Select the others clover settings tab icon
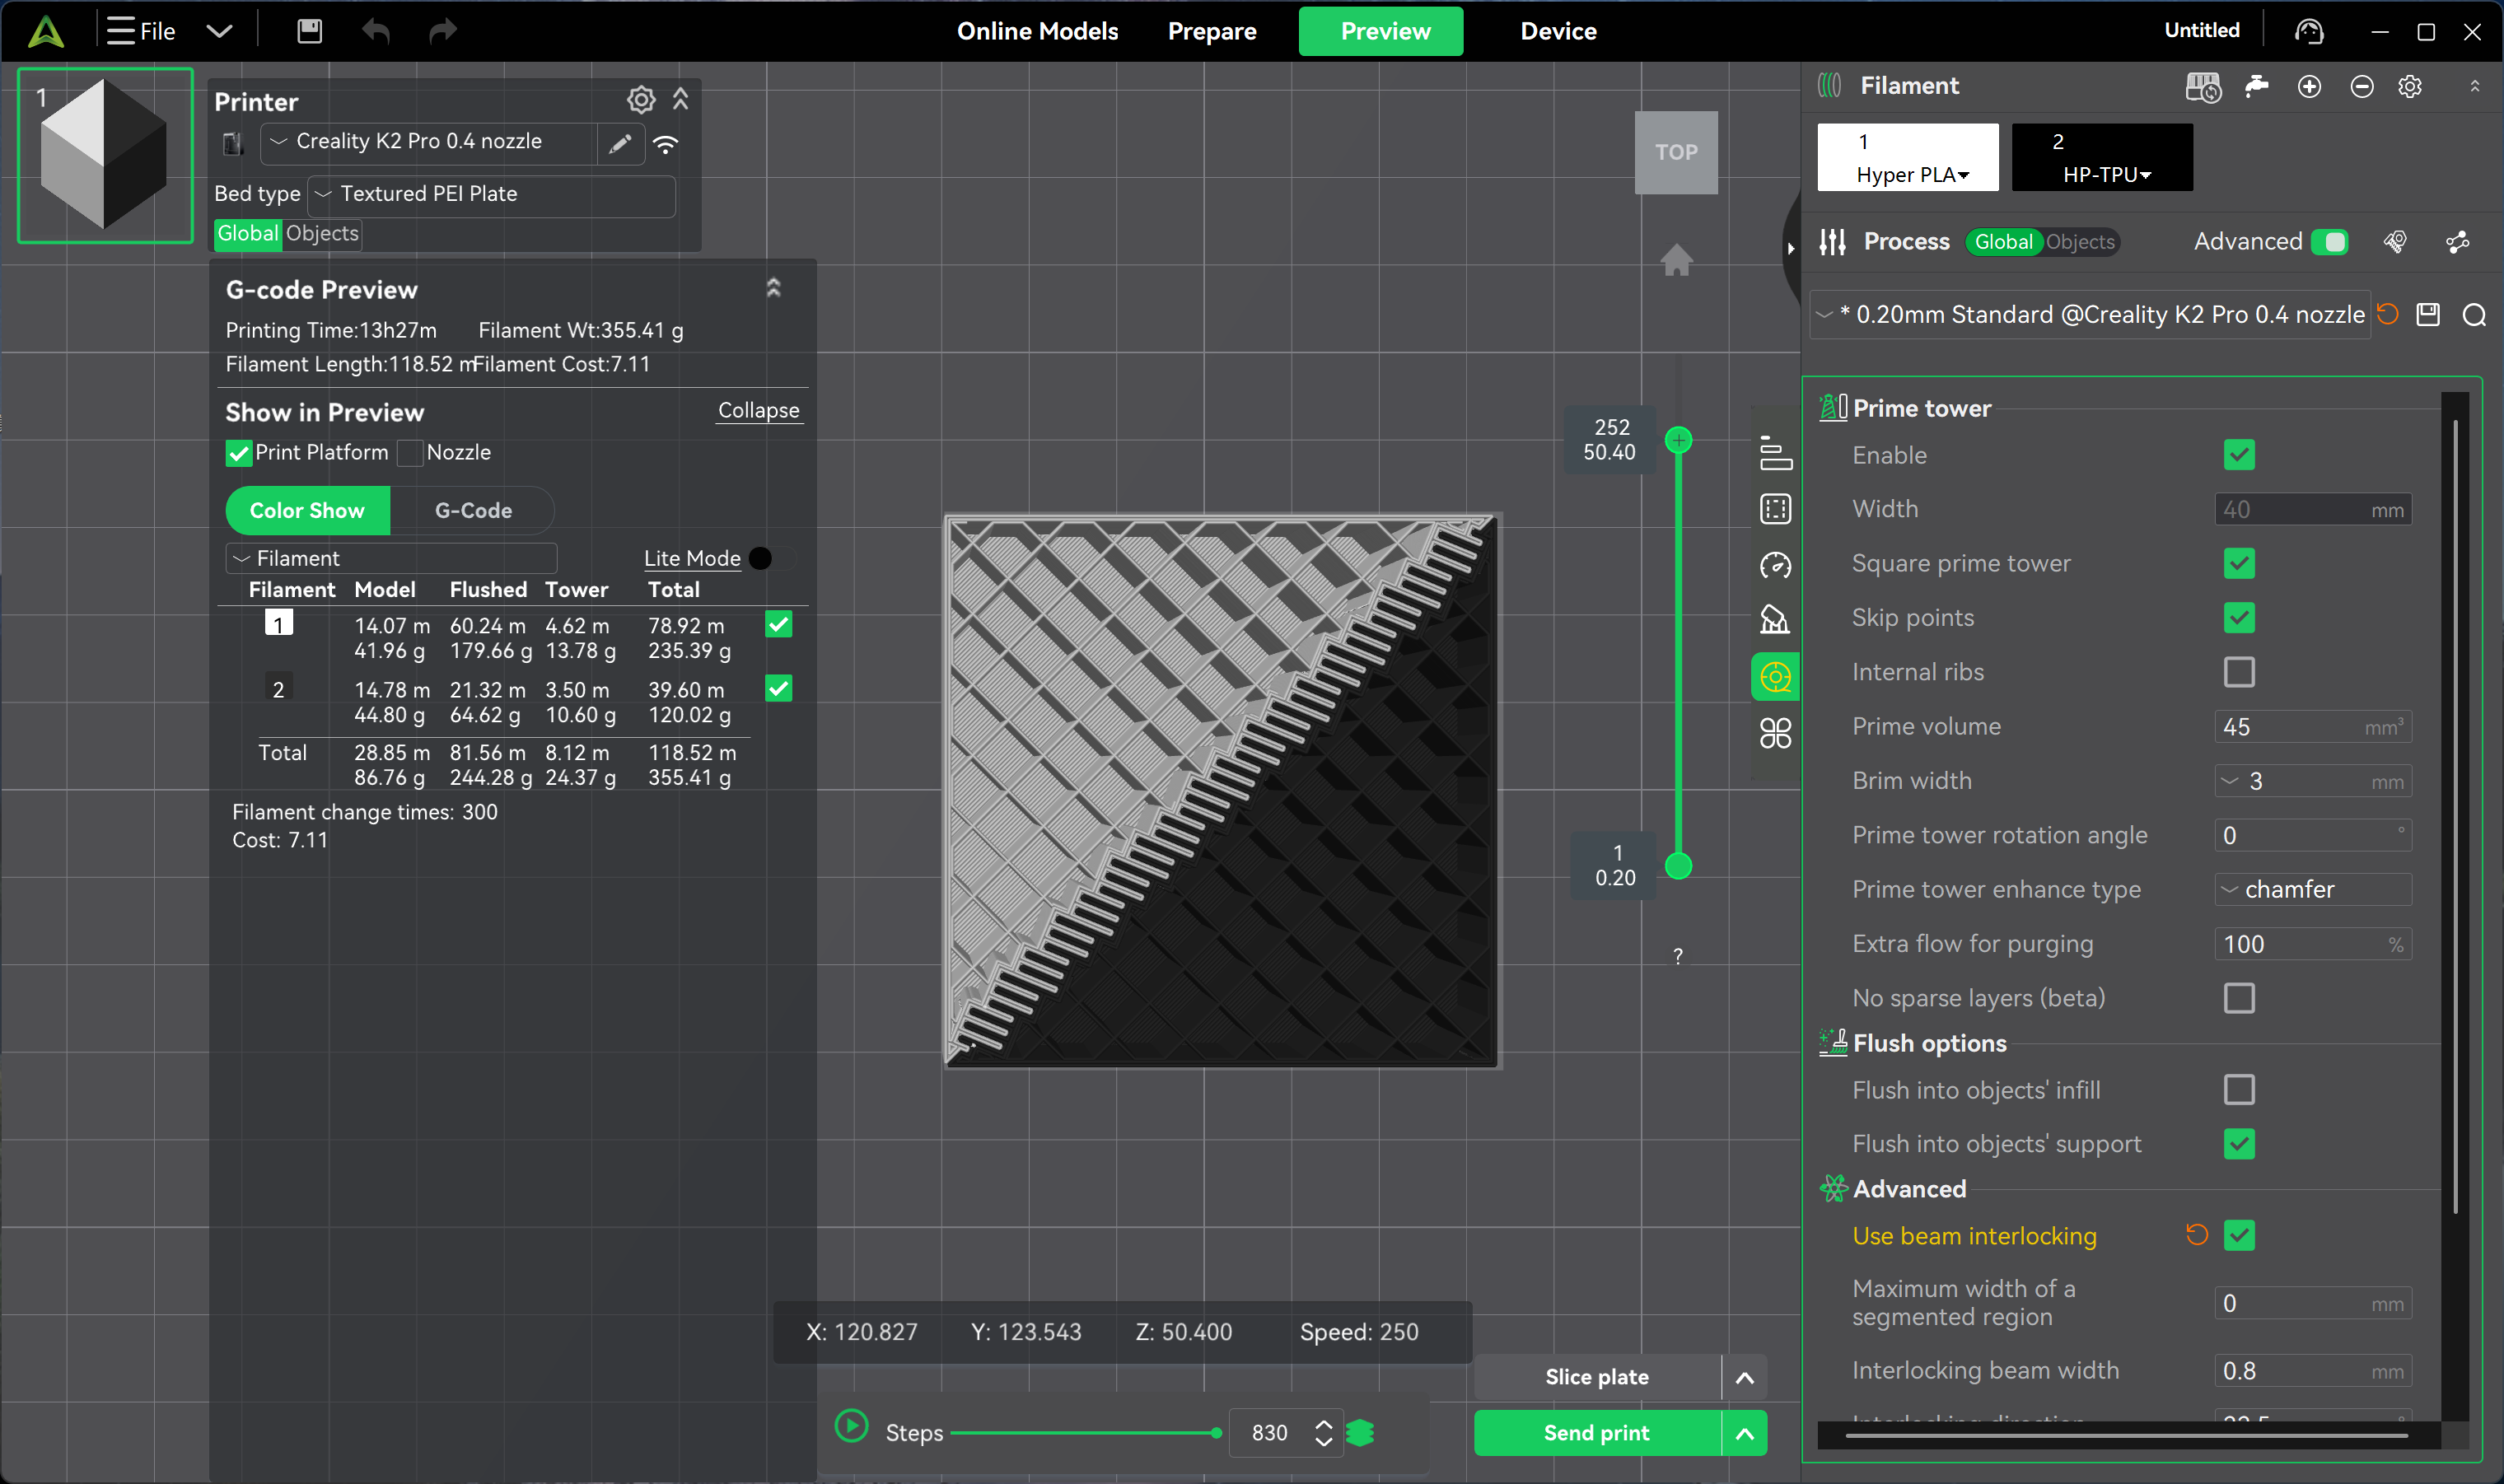2504x1484 pixels. (x=1775, y=734)
